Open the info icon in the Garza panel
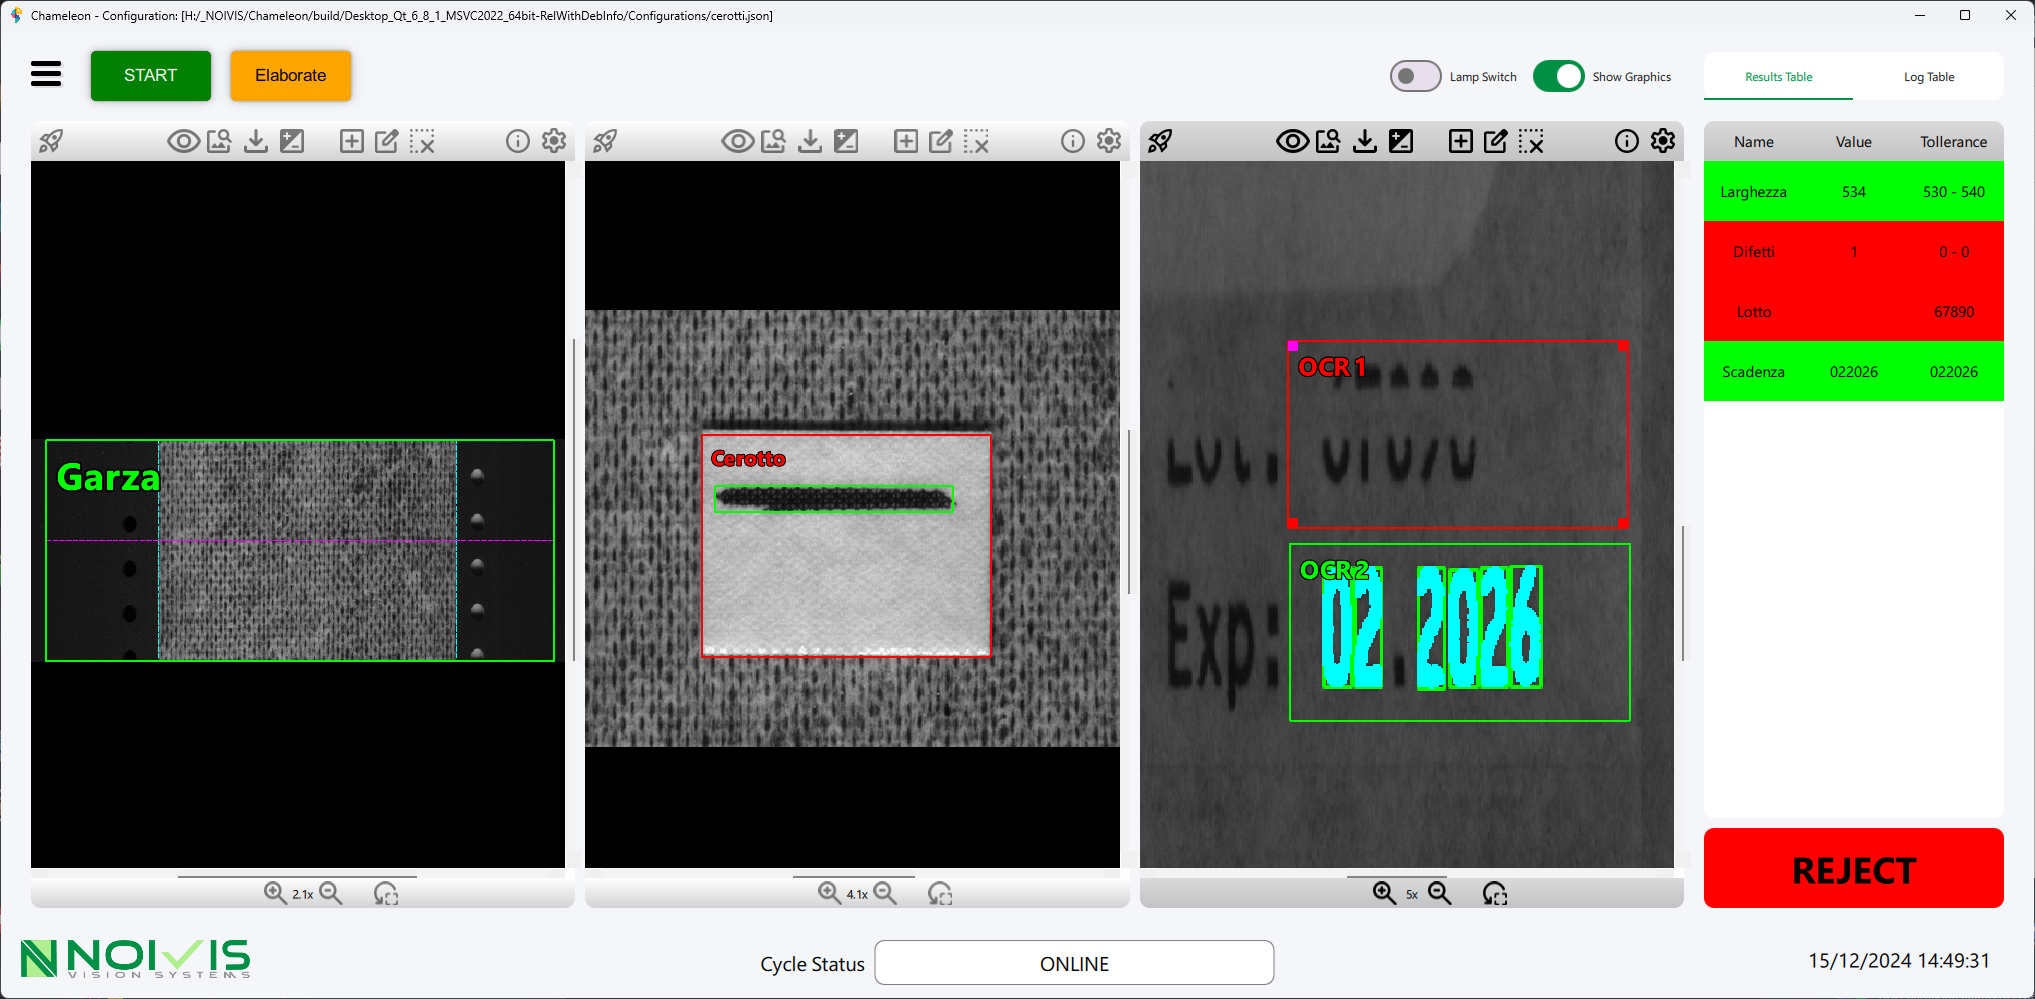This screenshot has height=999, width=2035. click(518, 141)
